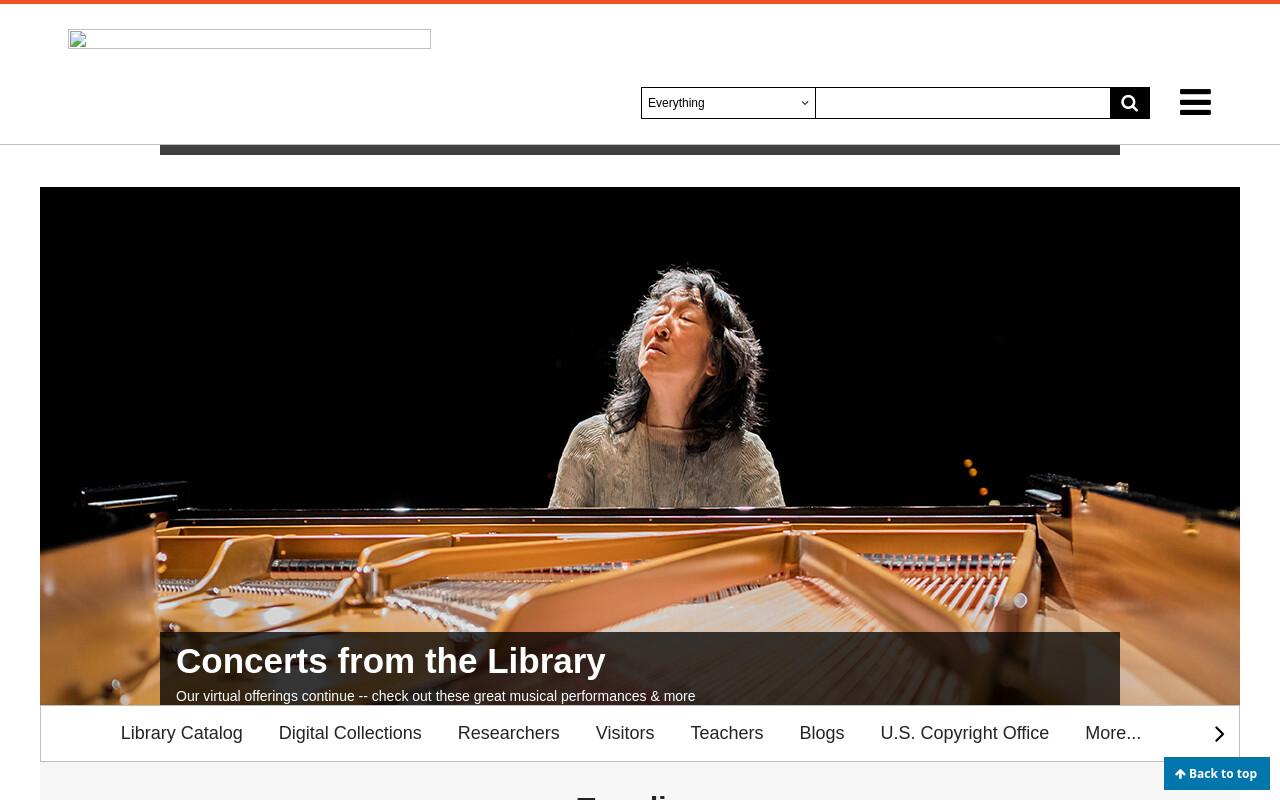This screenshot has height=800, width=1280.
Task: Select the Visitors navigation item
Action: (x=625, y=733)
